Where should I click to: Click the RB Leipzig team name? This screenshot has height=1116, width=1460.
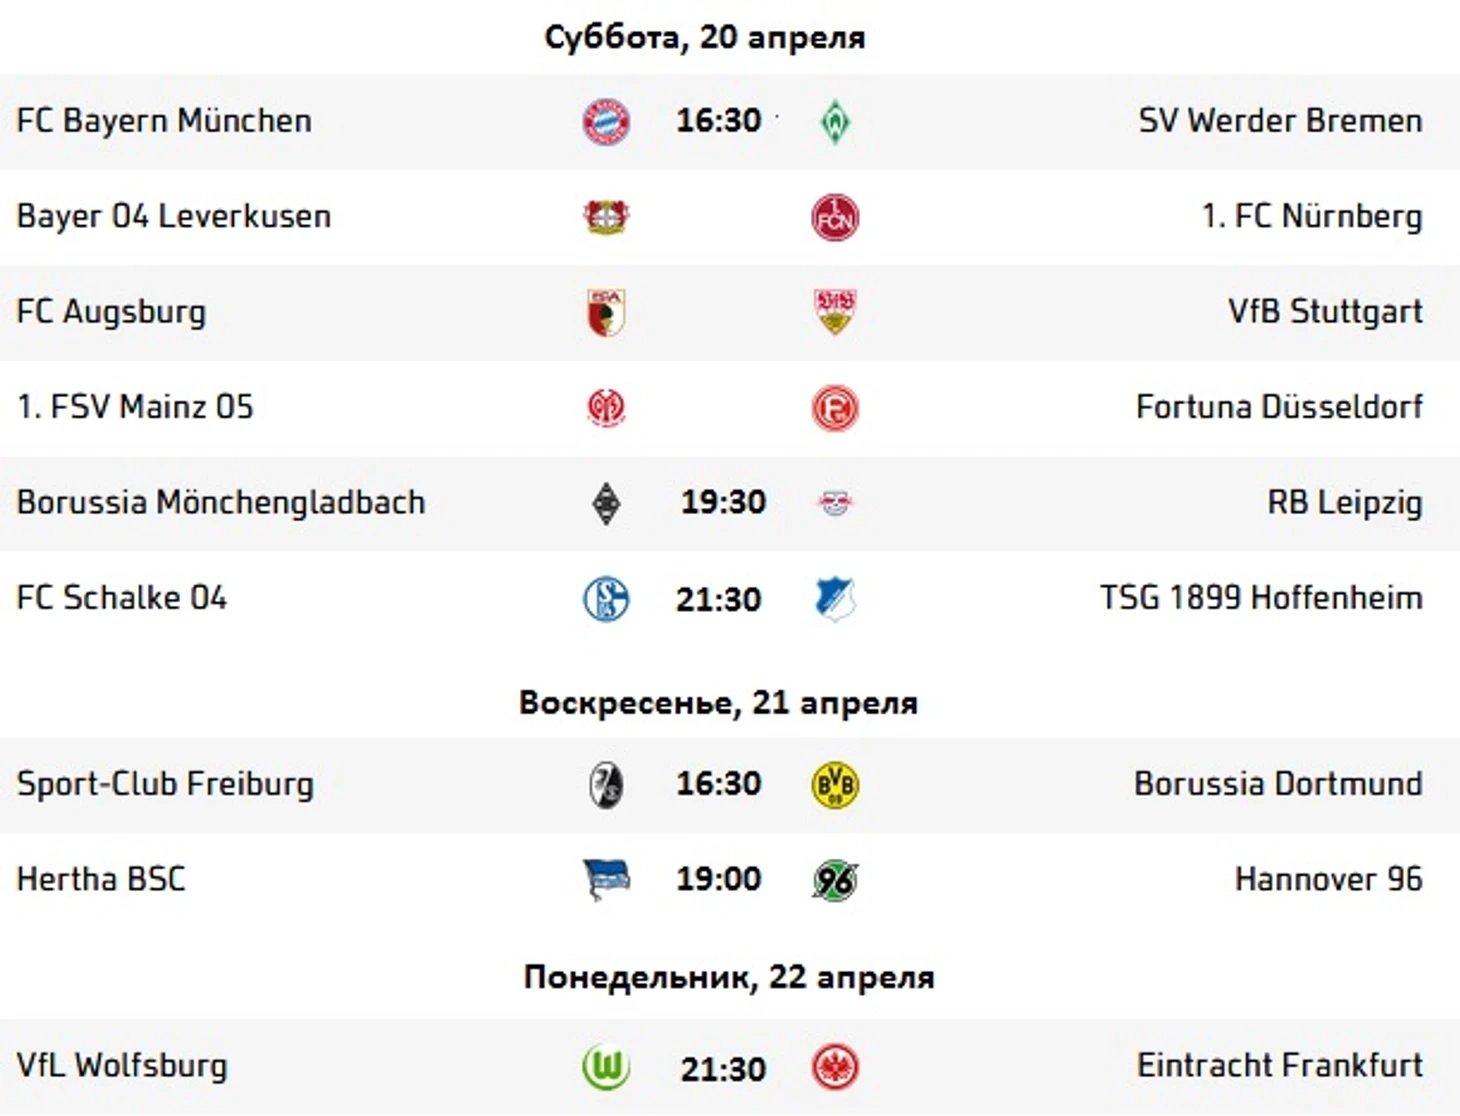pos(1344,502)
